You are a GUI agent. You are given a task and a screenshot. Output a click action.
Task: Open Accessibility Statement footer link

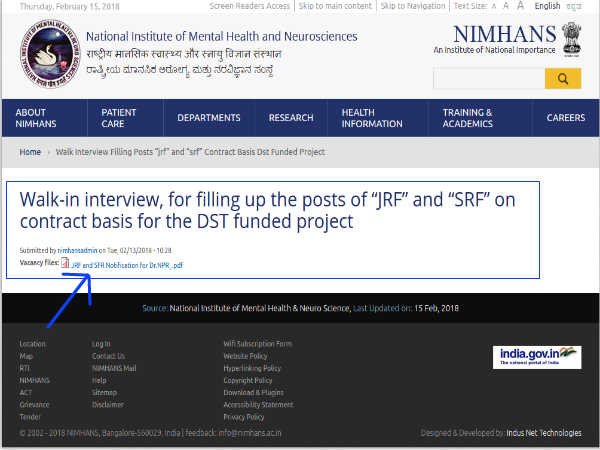(258, 404)
